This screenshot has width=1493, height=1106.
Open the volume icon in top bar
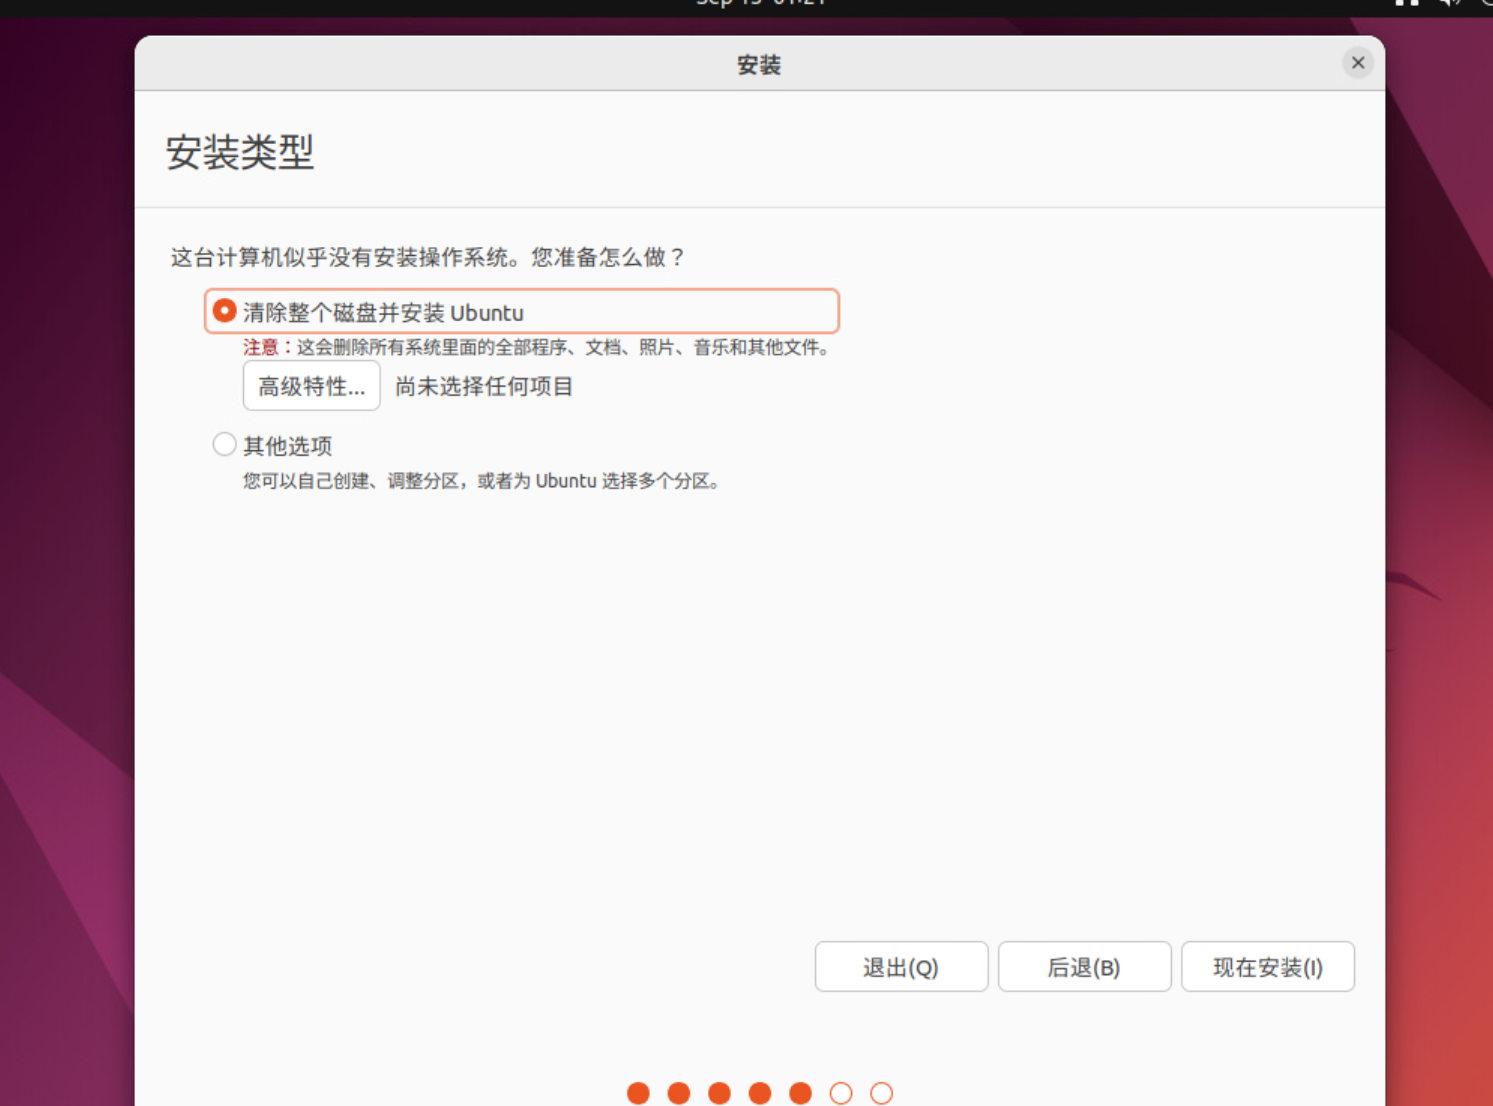coord(1449,3)
